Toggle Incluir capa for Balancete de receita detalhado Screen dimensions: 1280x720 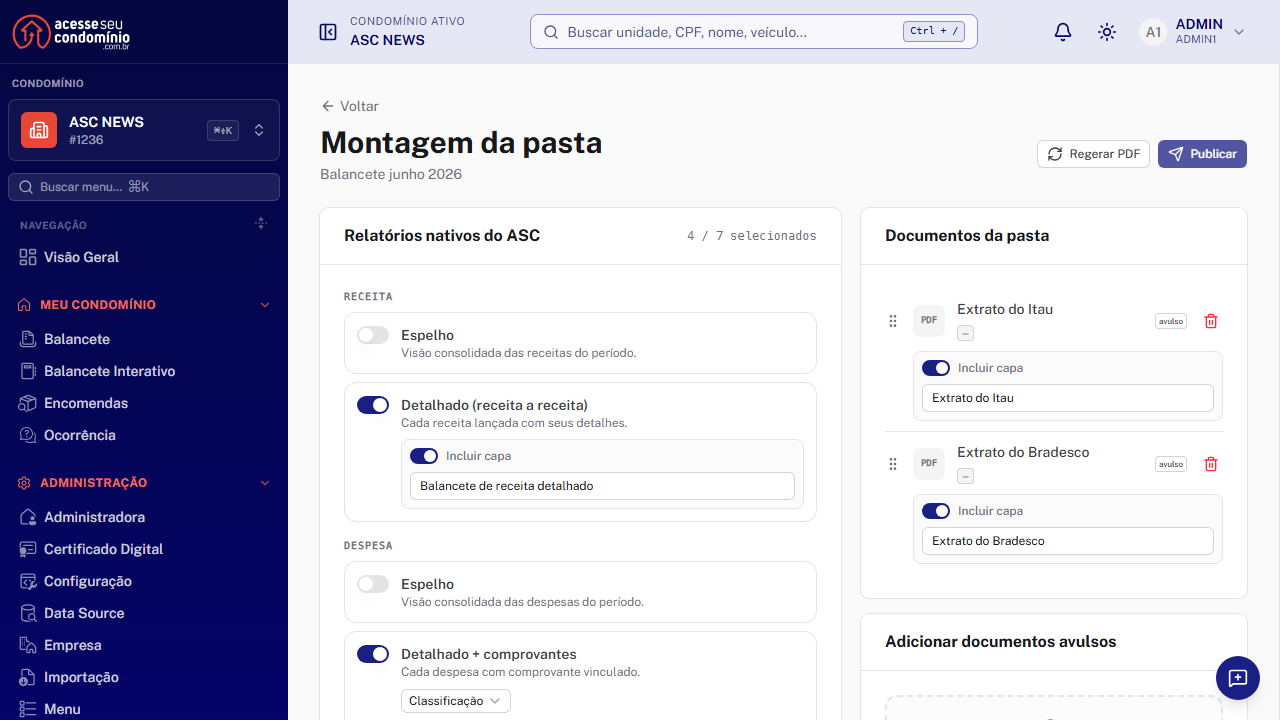click(x=424, y=456)
